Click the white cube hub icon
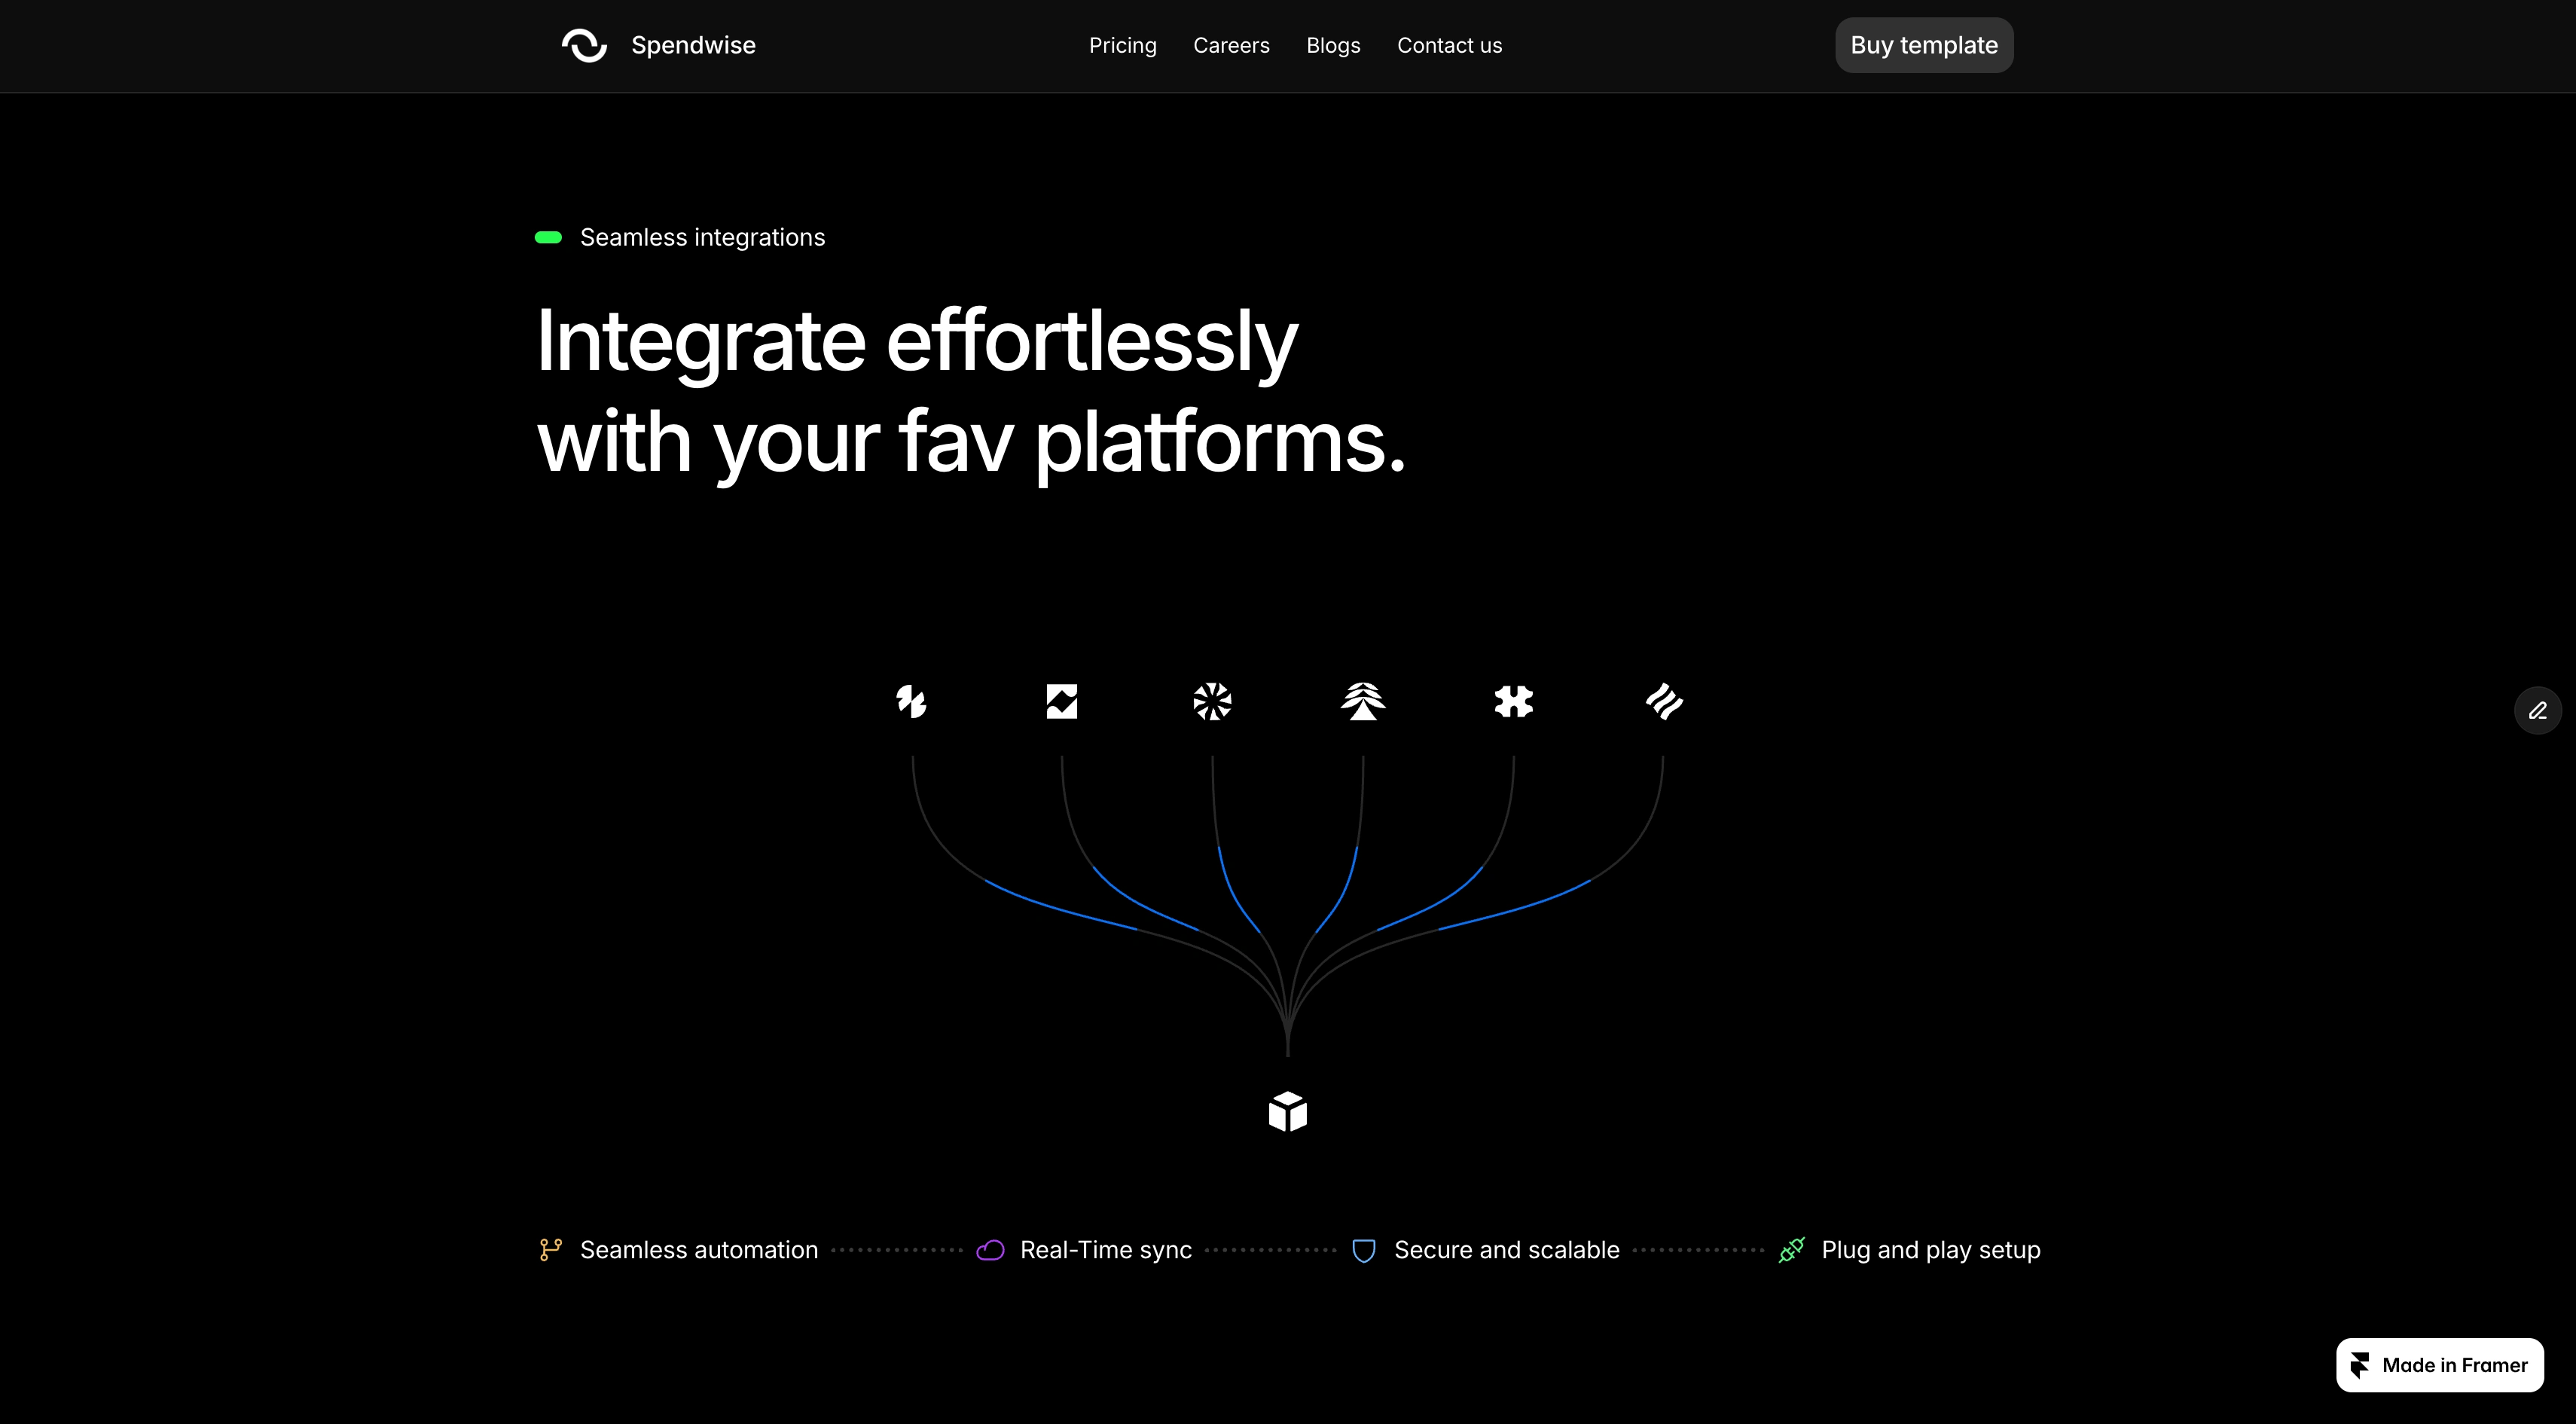The height and width of the screenshot is (1424, 2576). pos(1287,1111)
